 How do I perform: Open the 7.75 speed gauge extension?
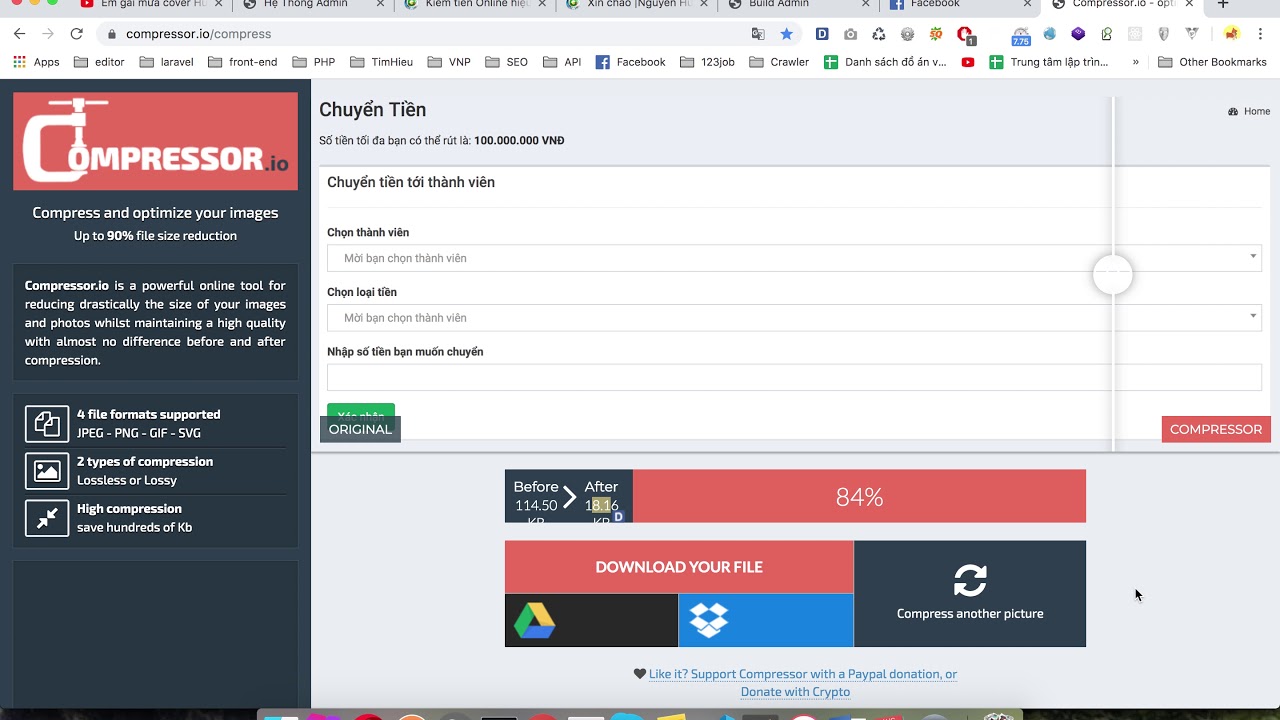pos(1021,36)
